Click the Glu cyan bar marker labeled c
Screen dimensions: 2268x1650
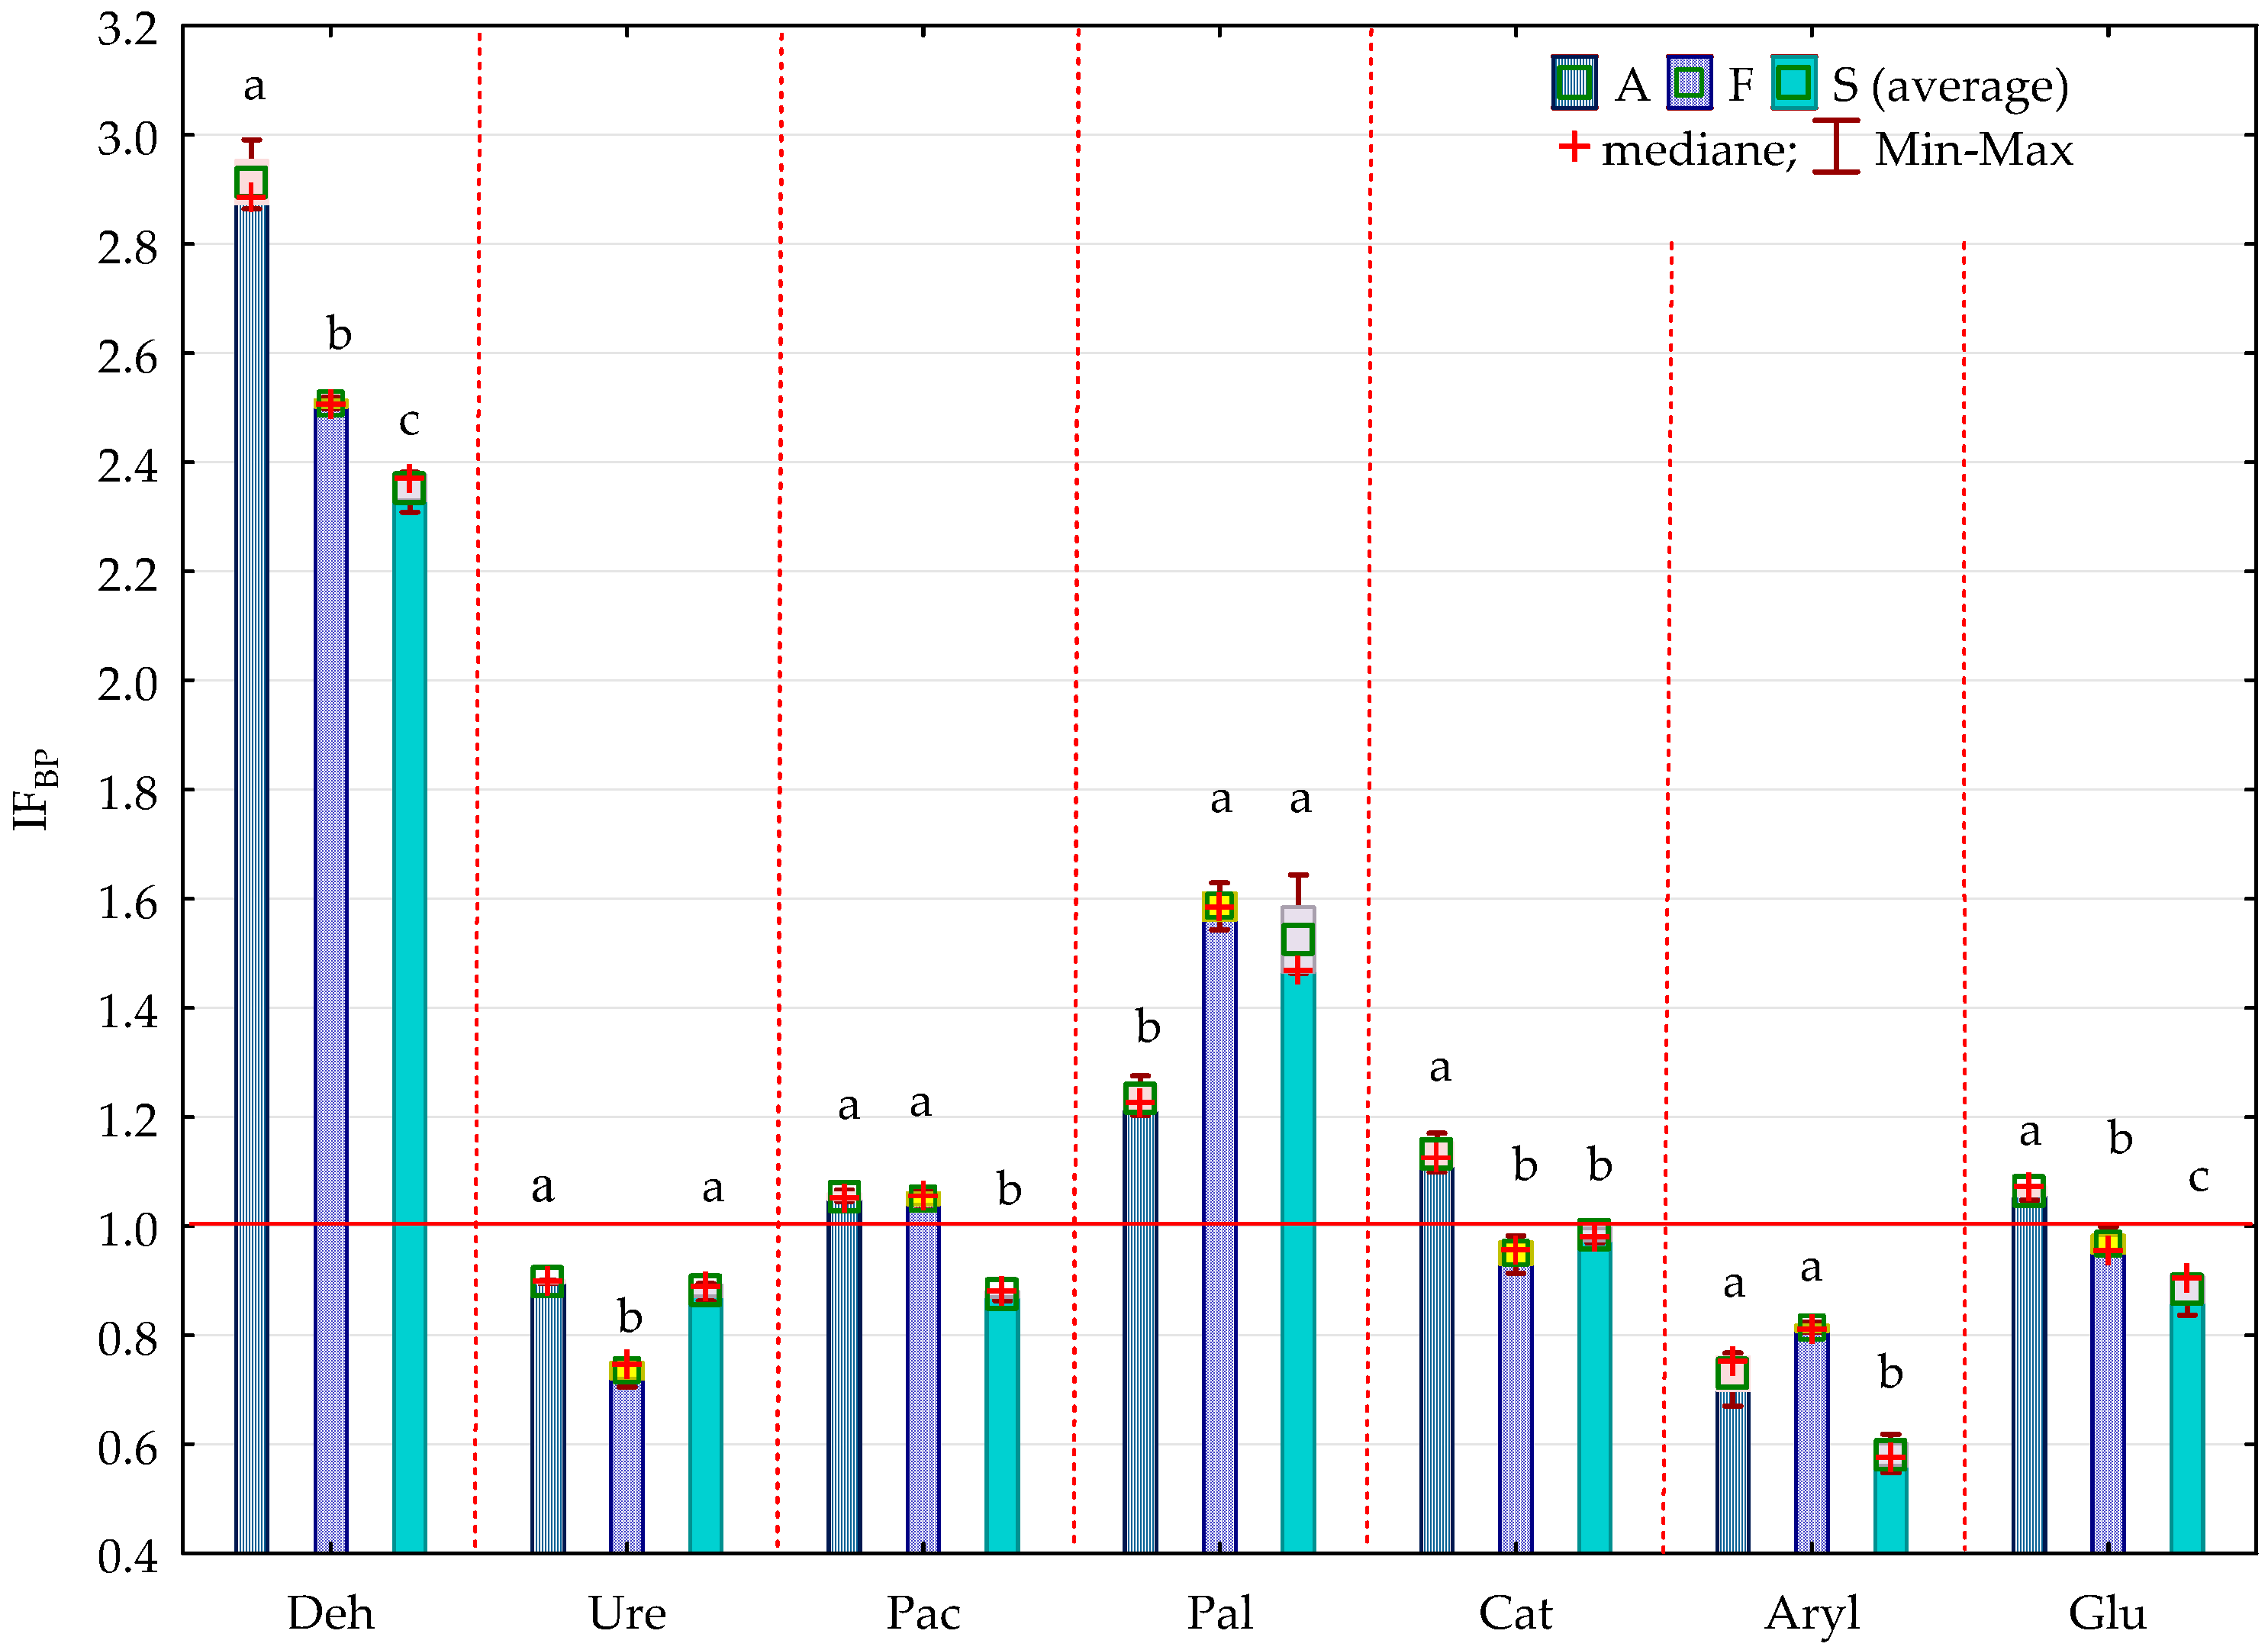[2186, 1289]
